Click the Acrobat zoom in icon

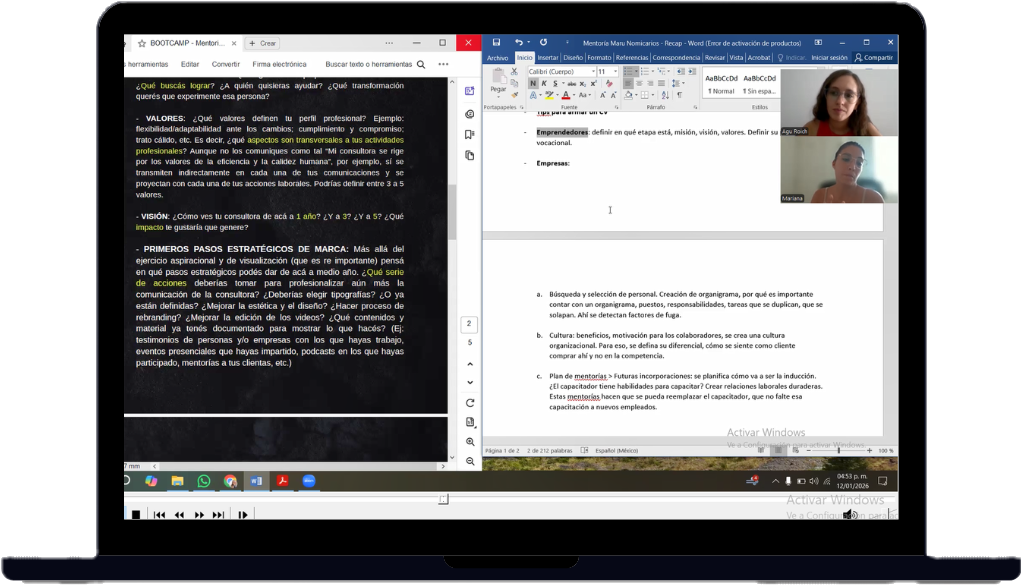point(470,441)
